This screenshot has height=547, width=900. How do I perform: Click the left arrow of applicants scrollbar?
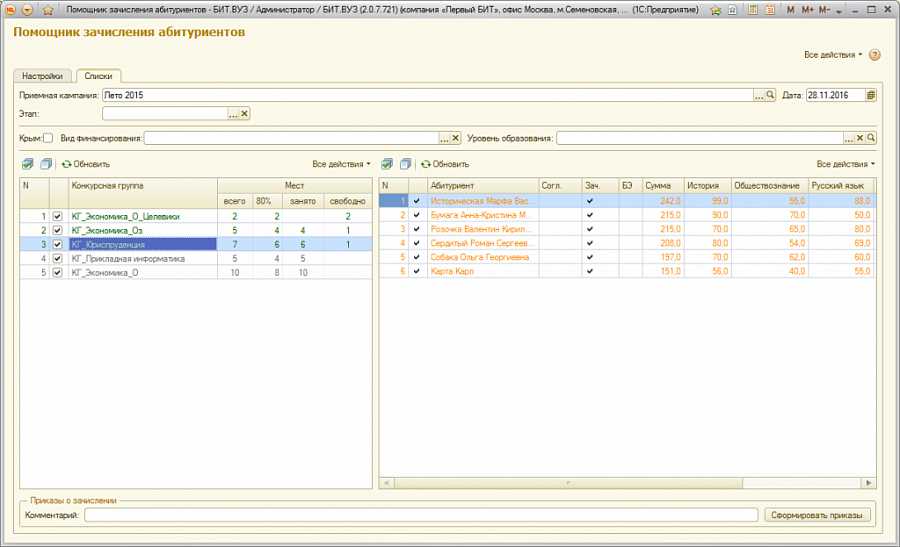(386, 483)
